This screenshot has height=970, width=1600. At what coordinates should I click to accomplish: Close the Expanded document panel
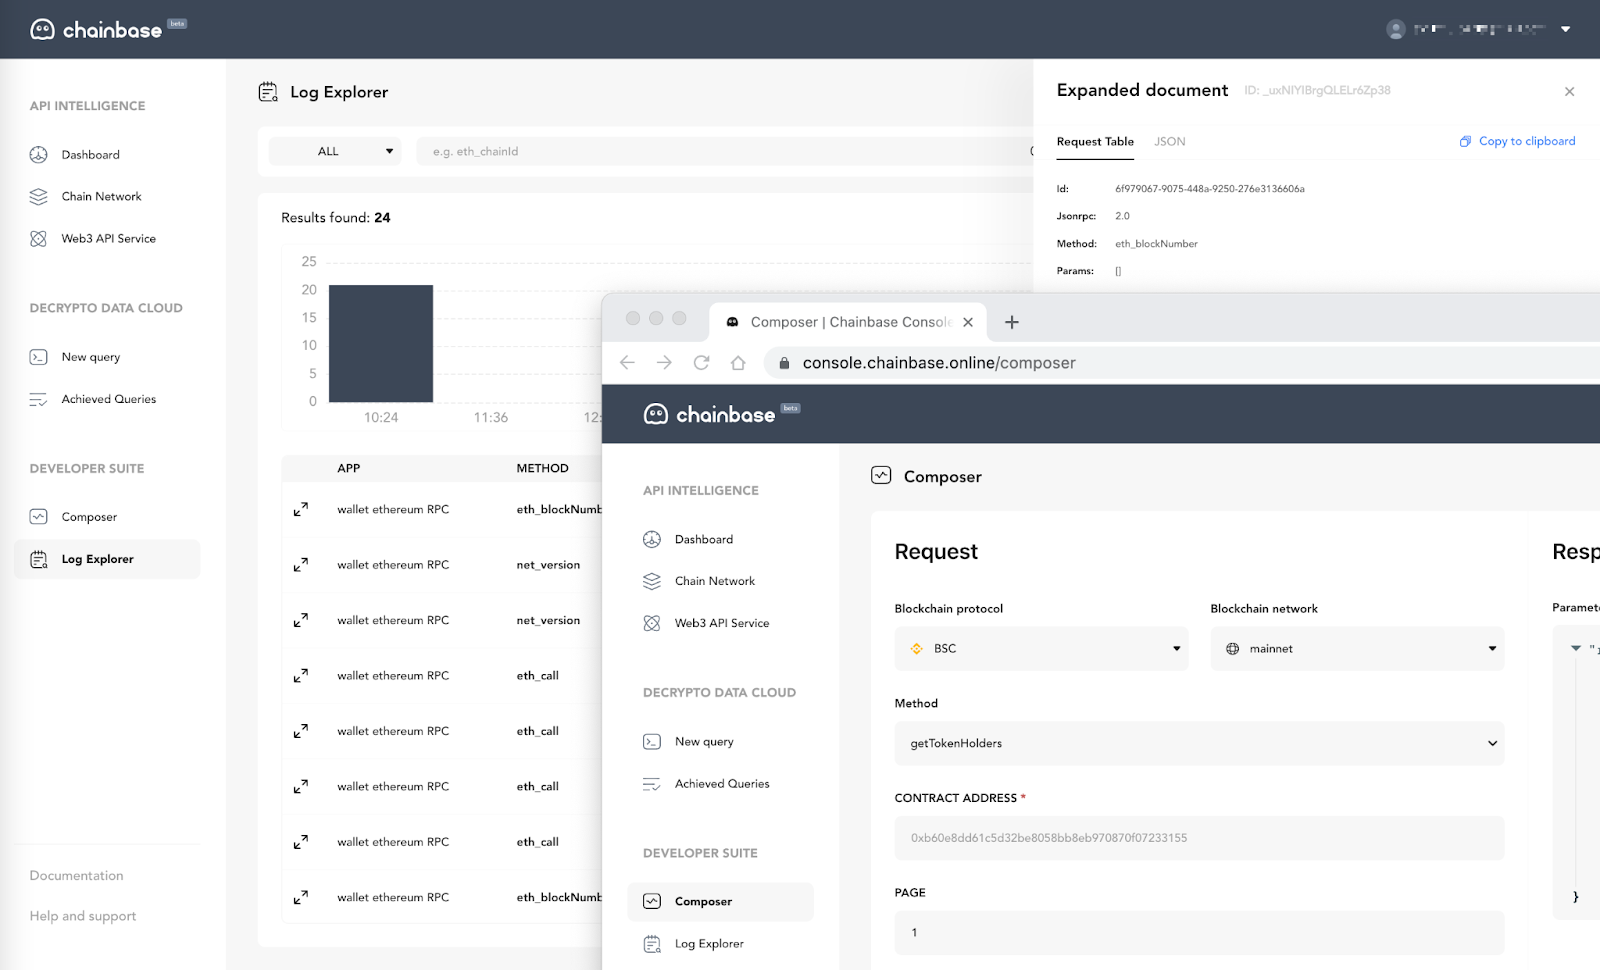[1569, 91]
